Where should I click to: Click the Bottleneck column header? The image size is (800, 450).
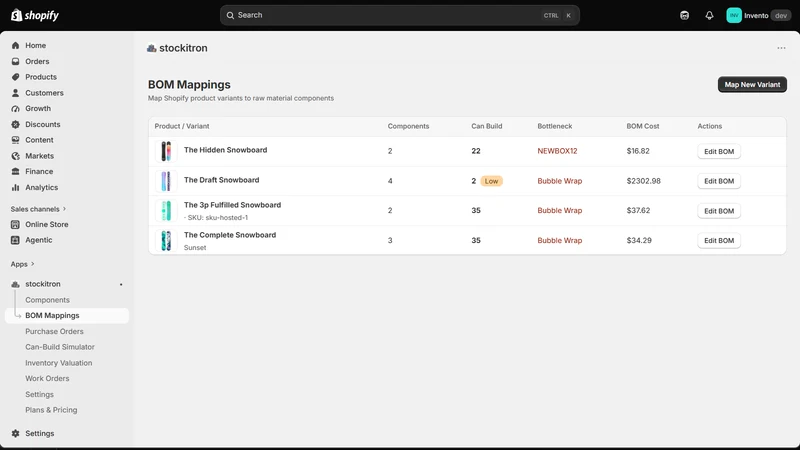click(x=555, y=126)
